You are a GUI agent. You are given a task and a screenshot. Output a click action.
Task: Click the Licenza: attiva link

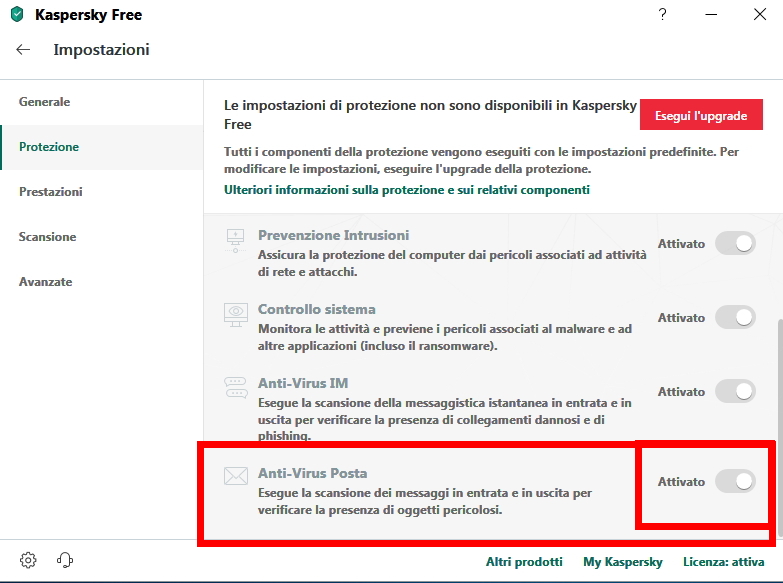coord(724,562)
